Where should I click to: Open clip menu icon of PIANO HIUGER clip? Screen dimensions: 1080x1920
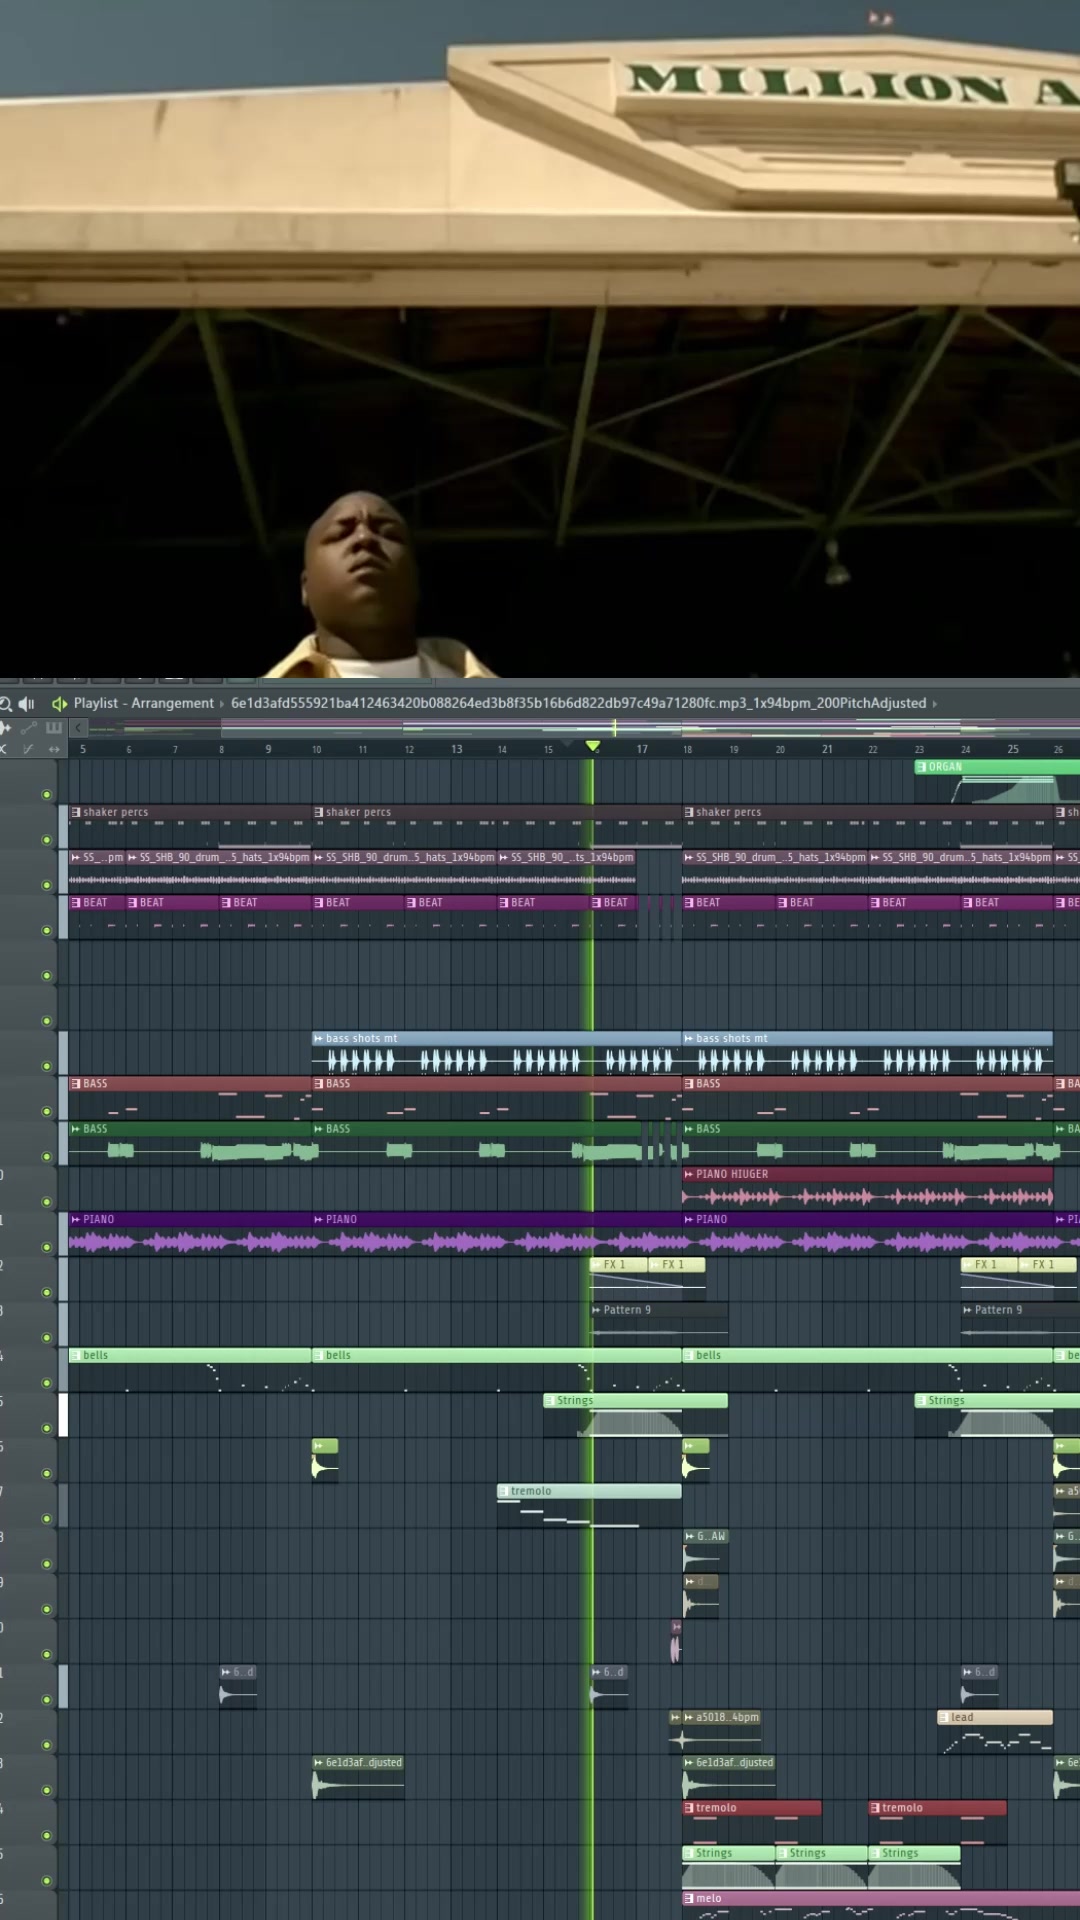coord(688,1174)
